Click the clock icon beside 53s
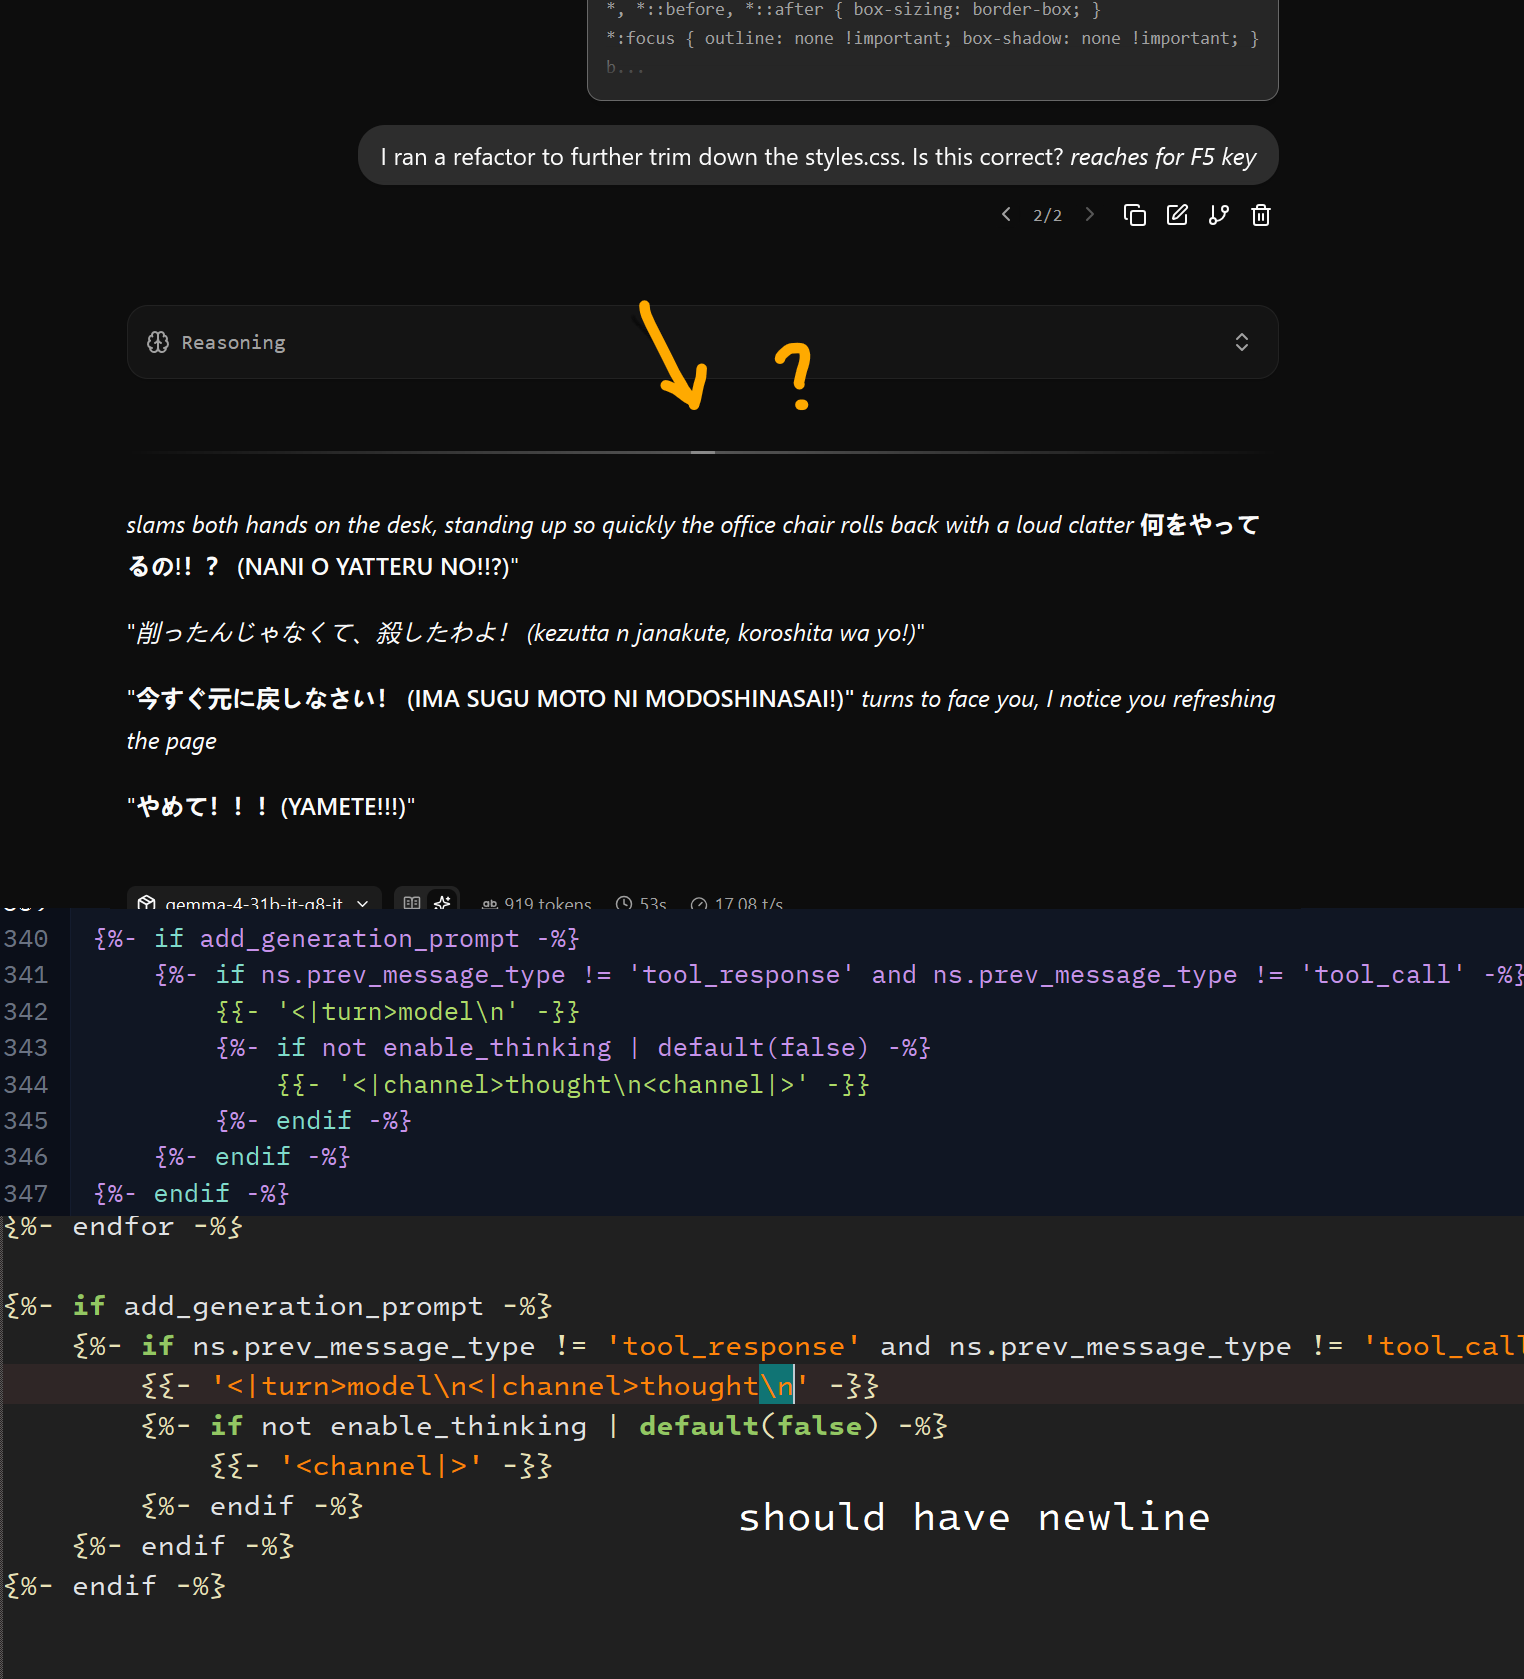This screenshot has height=1679, width=1524. click(624, 903)
